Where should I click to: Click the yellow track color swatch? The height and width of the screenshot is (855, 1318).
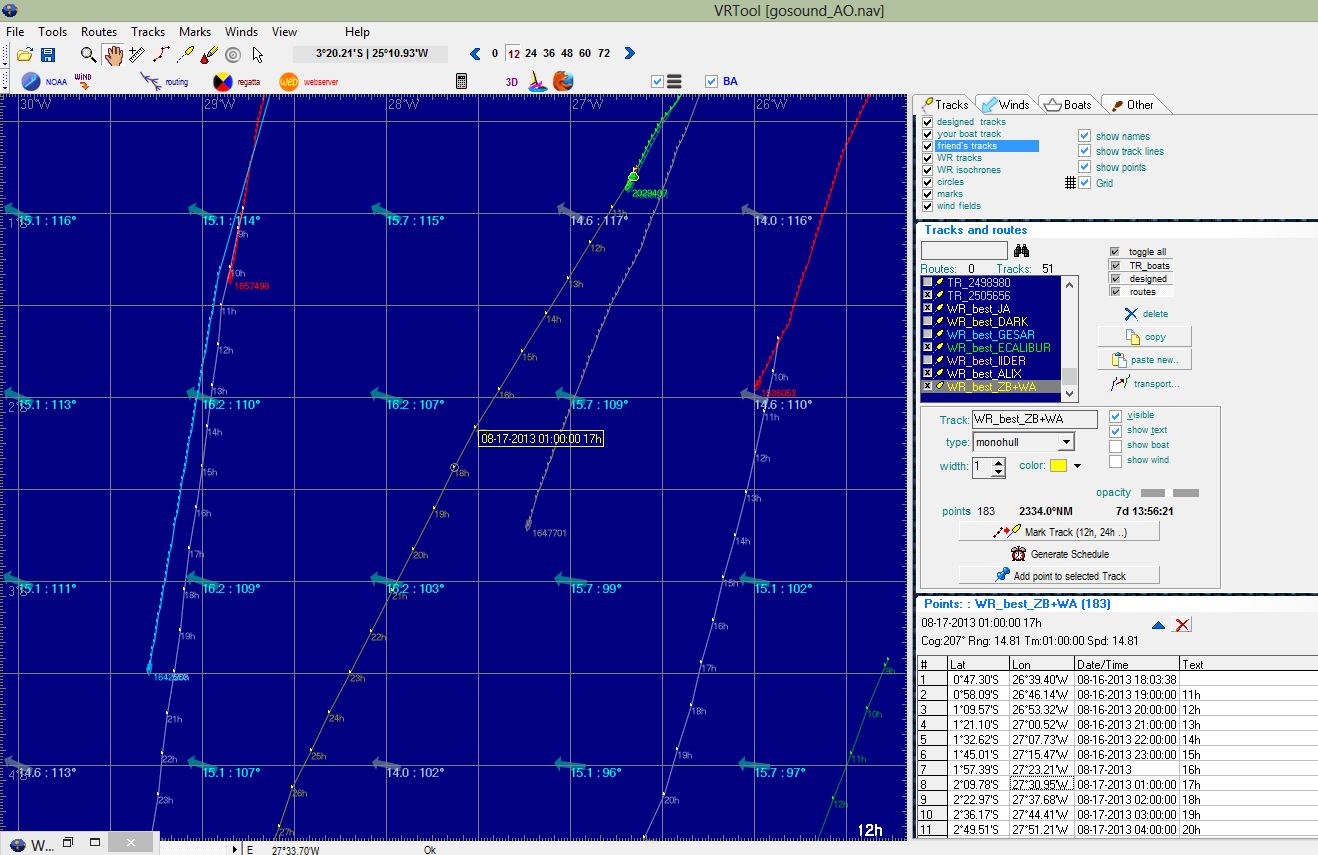[1058, 466]
